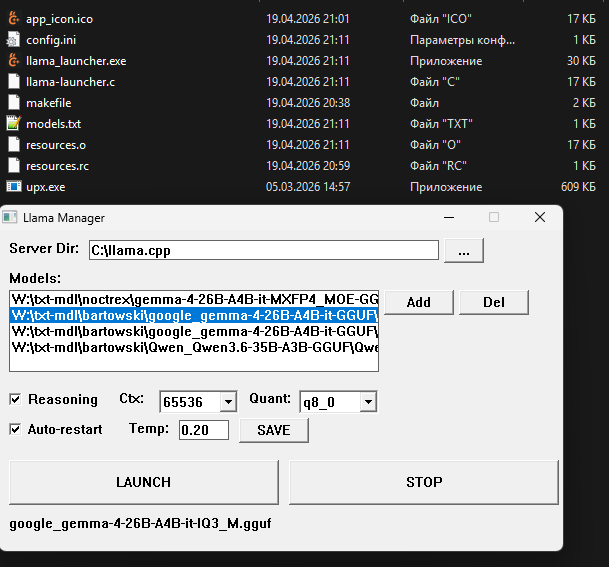Select the Qwen_Qwen3.6-35B-A3B-GGUF model entry
The width and height of the screenshot is (609, 567).
[x=194, y=347]
